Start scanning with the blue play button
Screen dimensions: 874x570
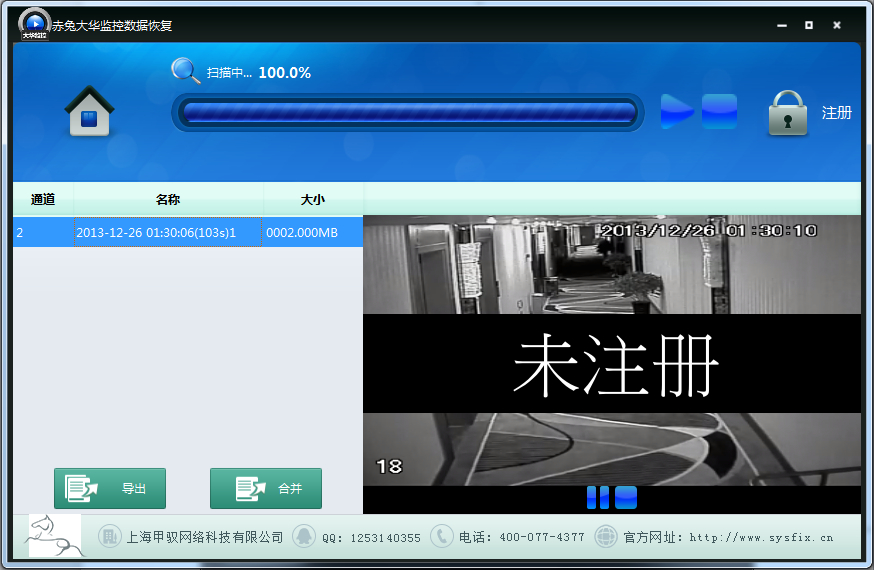point(676,111)
